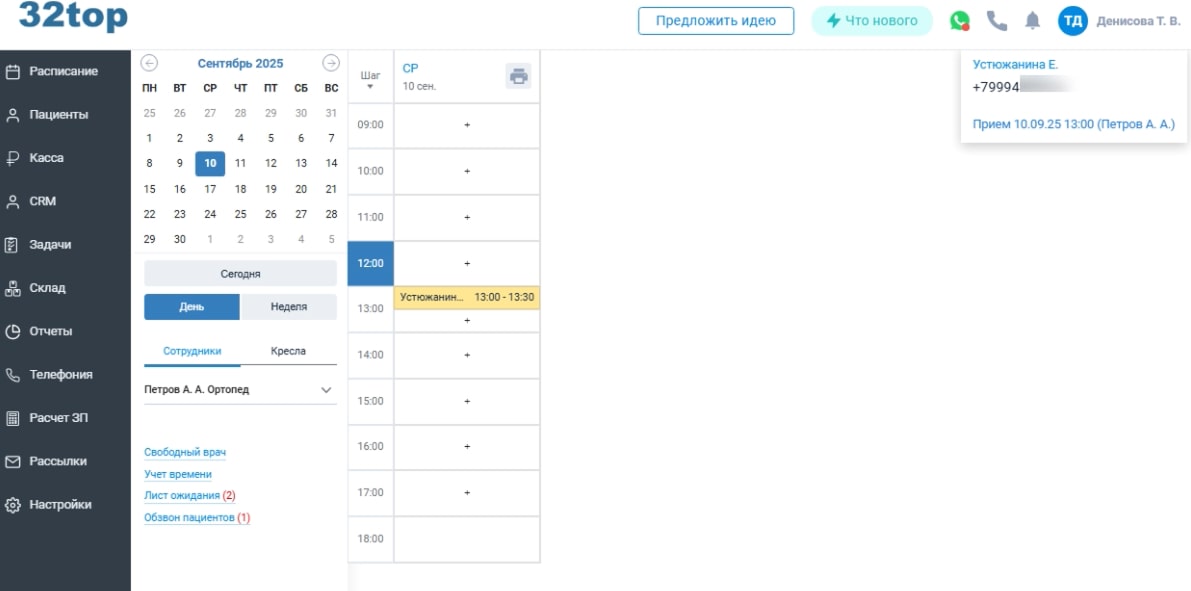Open the yellow Устюжанина 13:00 appointment

coord(466,298)
